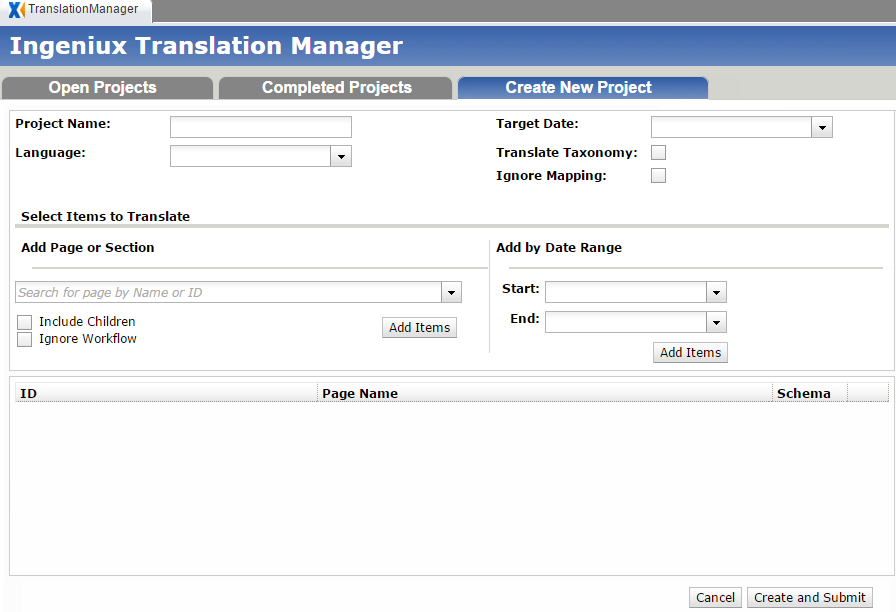Click the Cancel button

715,598
